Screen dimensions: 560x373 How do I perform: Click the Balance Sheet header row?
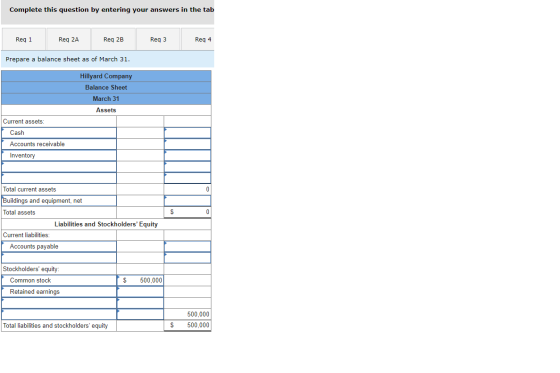coord(106,88)
